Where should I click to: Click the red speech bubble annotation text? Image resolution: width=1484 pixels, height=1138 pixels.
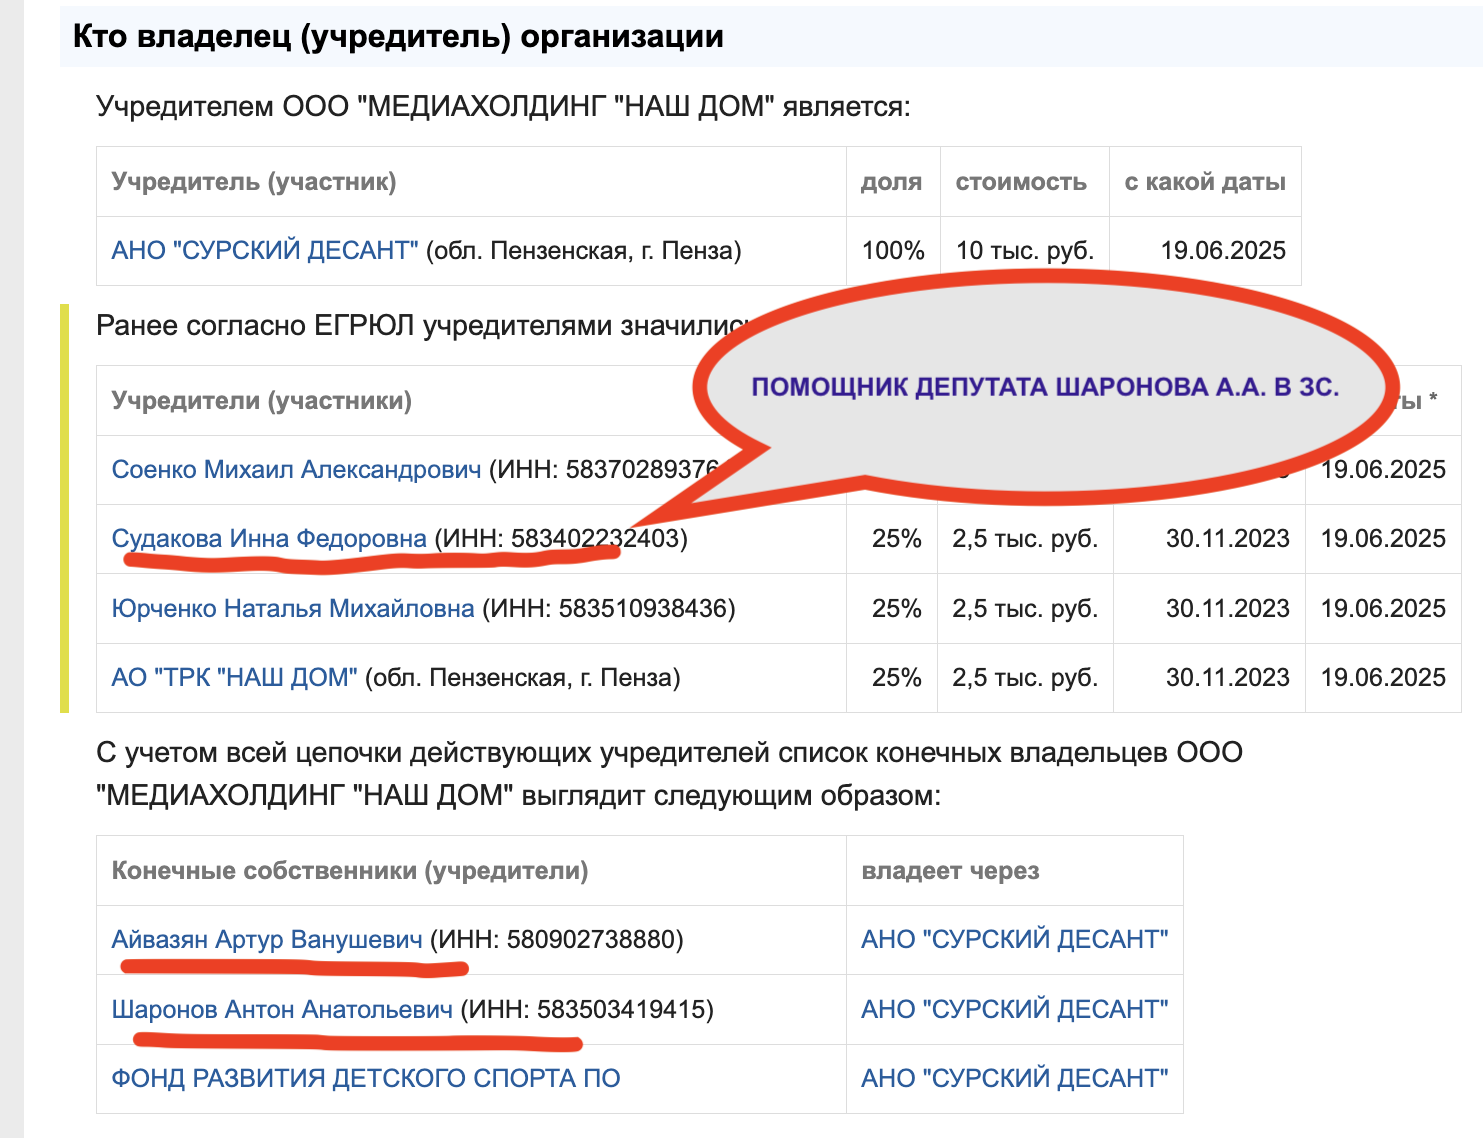click(1045, 387)
